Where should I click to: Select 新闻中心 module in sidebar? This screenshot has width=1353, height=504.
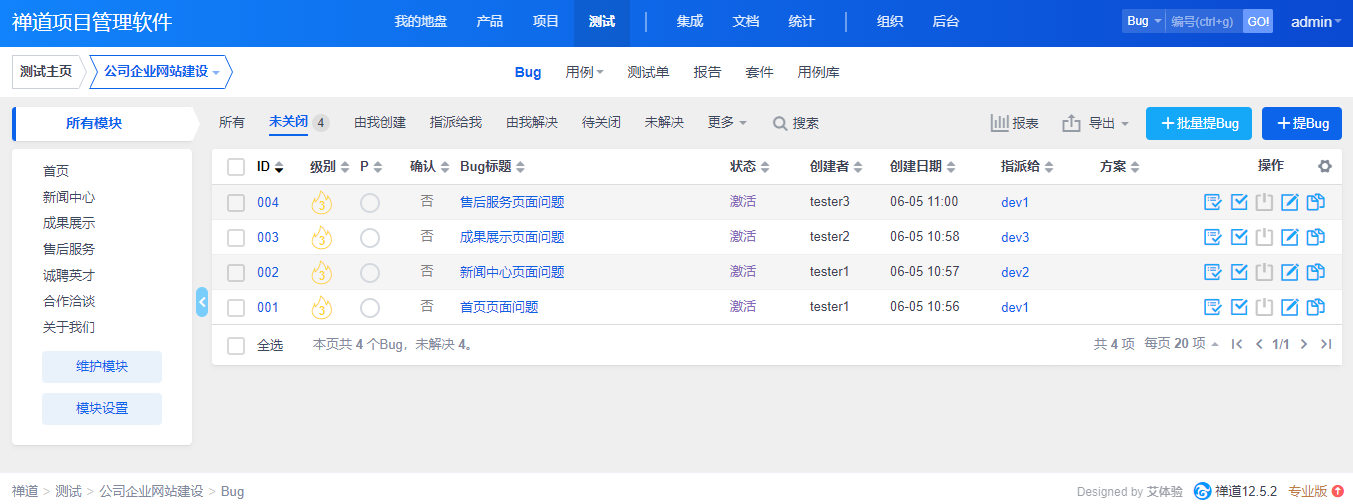(69, 197)
